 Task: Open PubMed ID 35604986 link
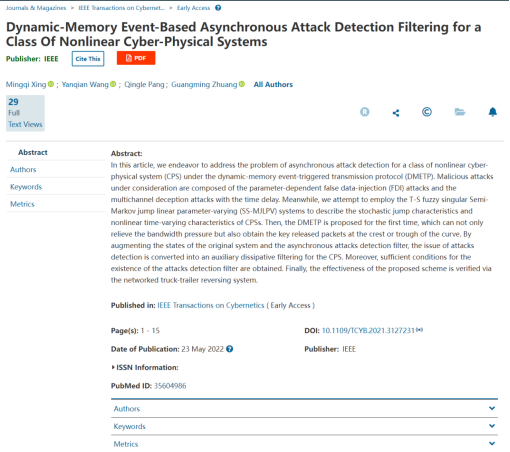click(170, 386)
